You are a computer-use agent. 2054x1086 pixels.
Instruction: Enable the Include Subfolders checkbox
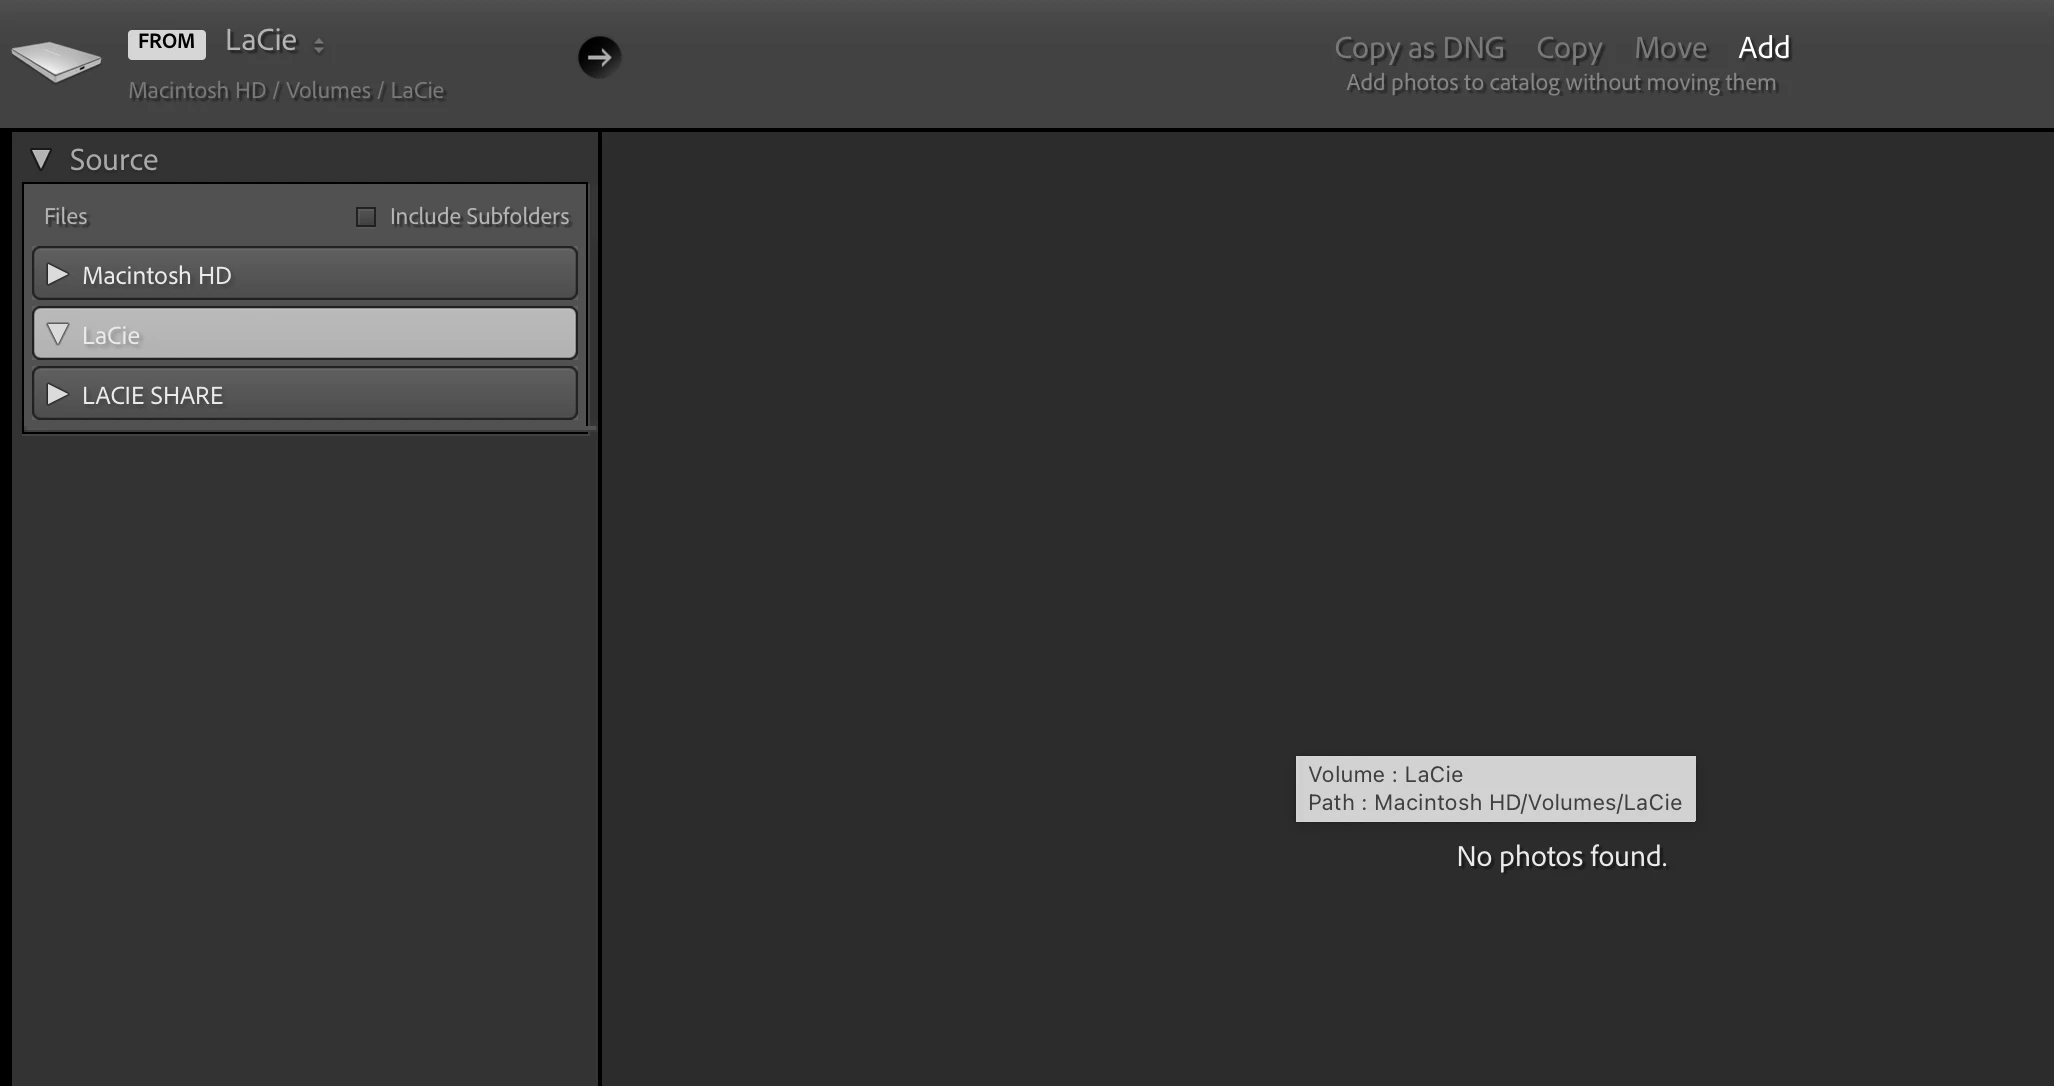pyautogui.click(x=366, y=217)
